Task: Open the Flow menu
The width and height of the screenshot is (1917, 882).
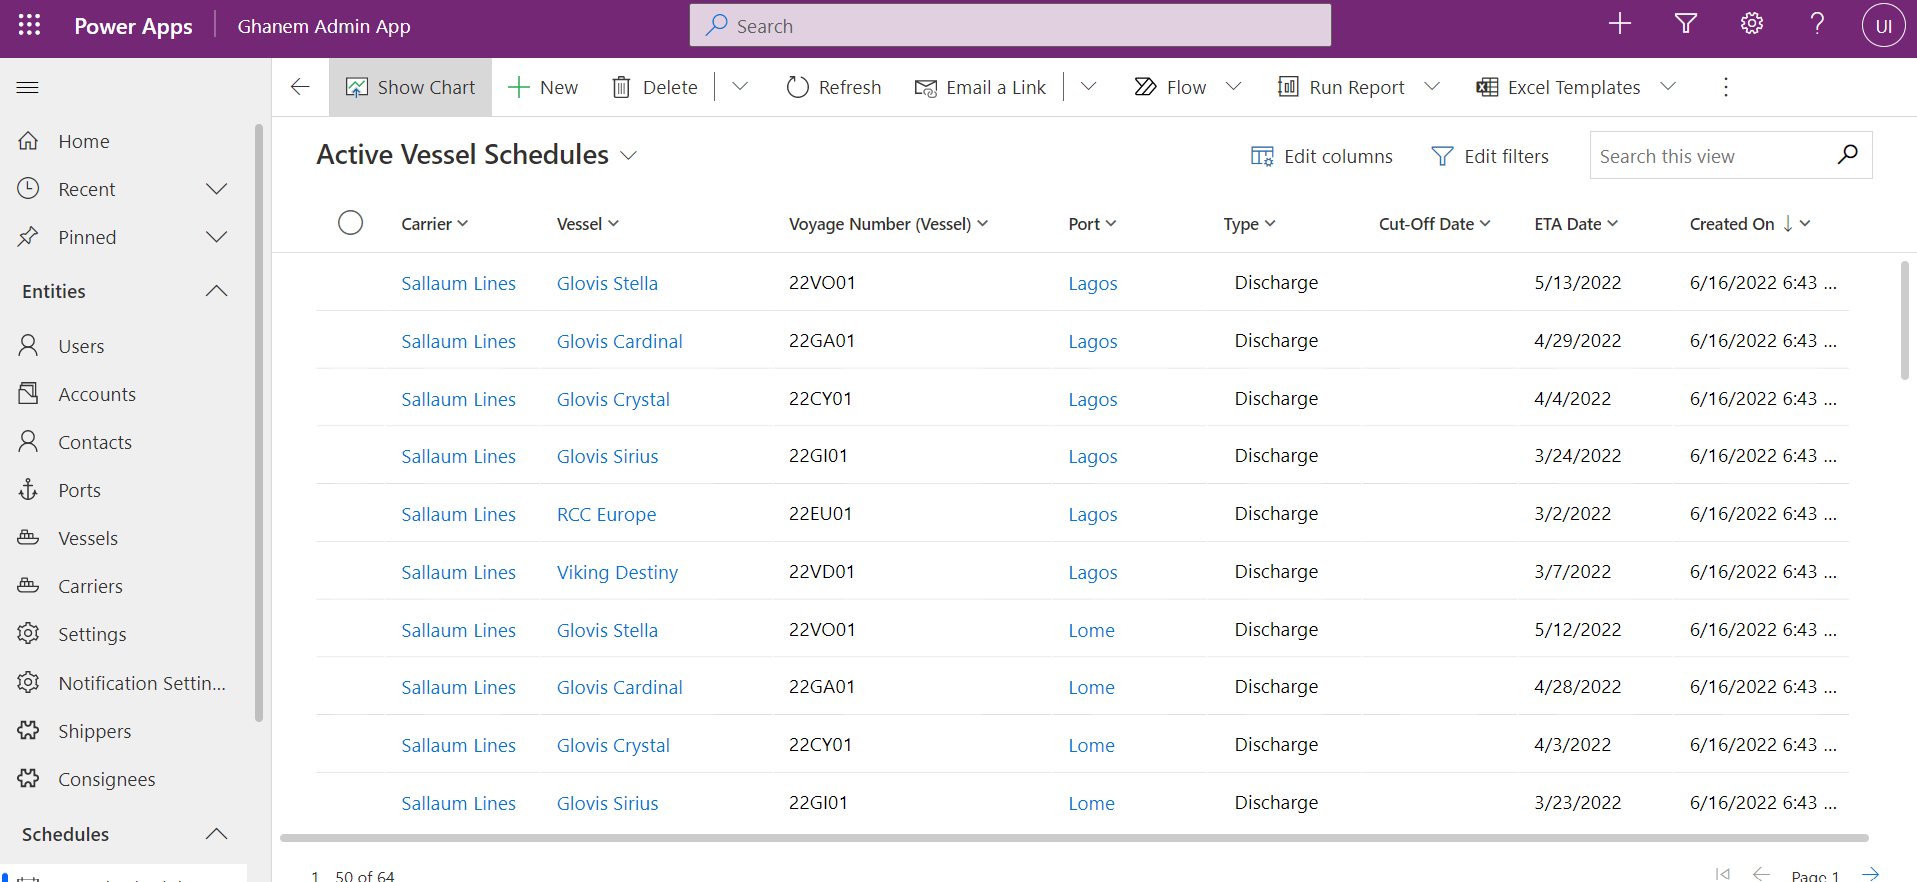Action: coord(1170,87)
